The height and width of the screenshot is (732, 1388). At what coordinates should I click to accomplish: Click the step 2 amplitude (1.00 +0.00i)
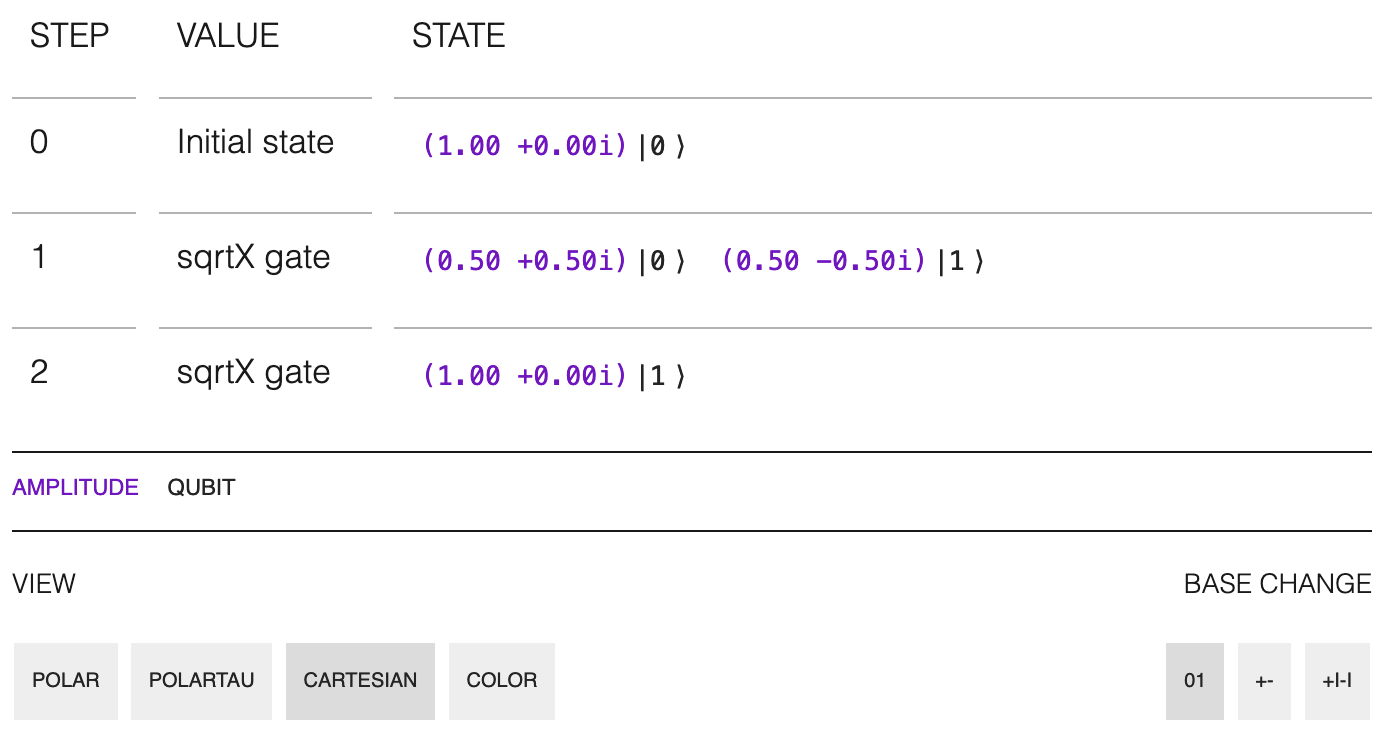(x=525, y=376)
